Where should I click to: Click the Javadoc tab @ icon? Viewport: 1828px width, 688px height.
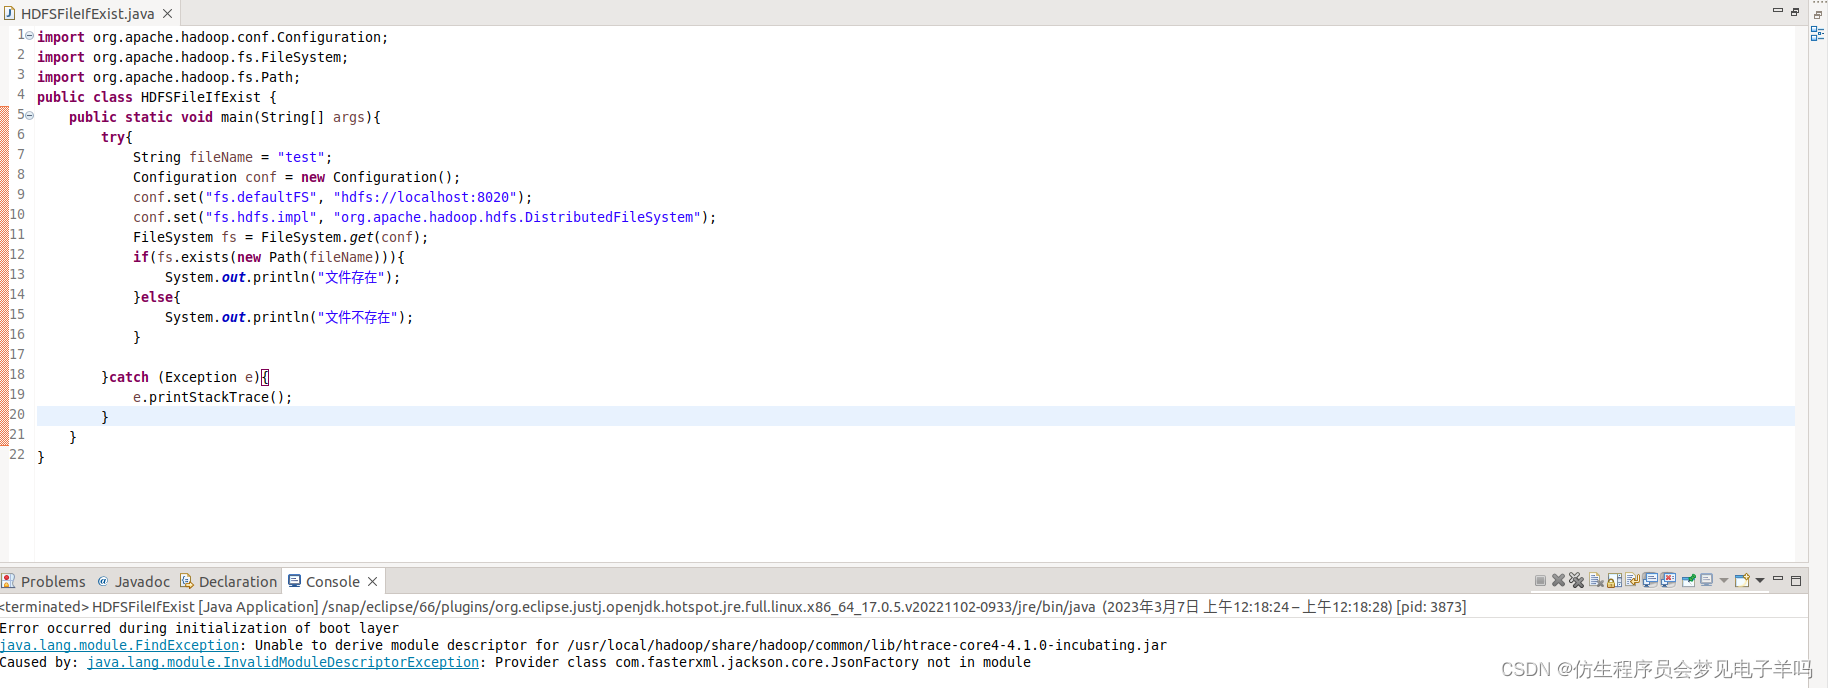pos(103,581)
